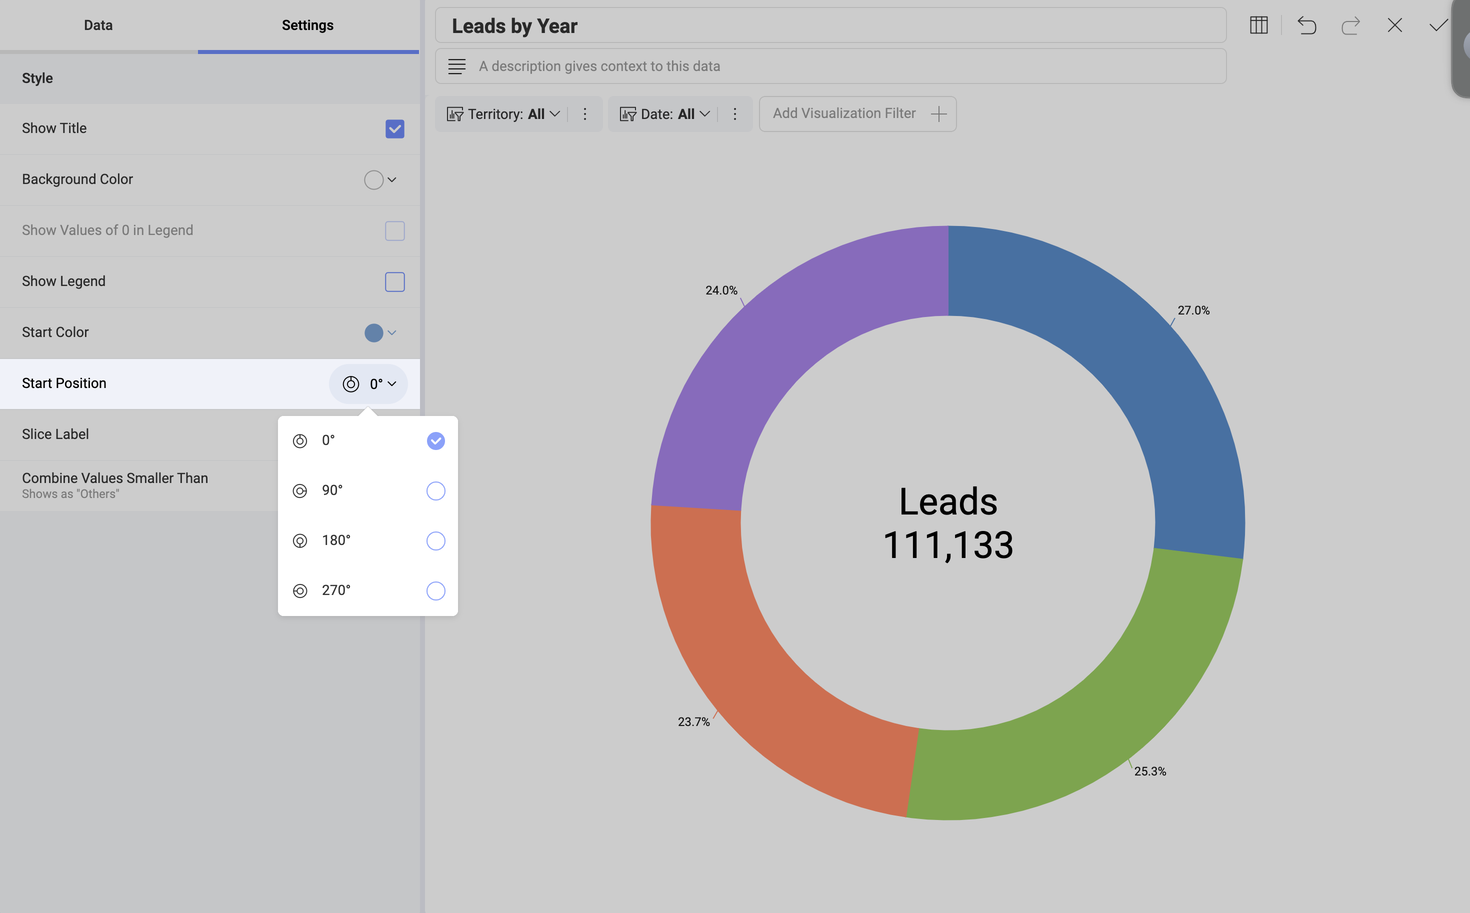This screenshot has height=913, width=1470.
Task: Switch to the Data tab
Action: pos(98,25)
